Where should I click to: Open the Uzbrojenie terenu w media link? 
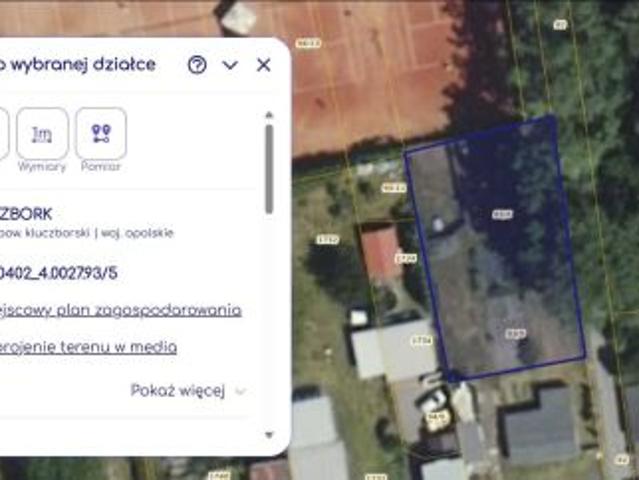[88, 347]
